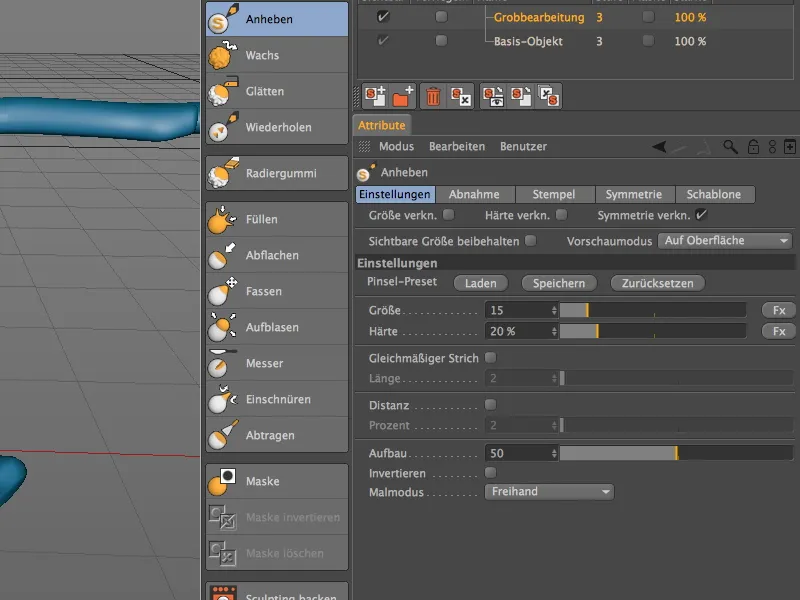Enable the Invertieren checkbox

[490, 472]
